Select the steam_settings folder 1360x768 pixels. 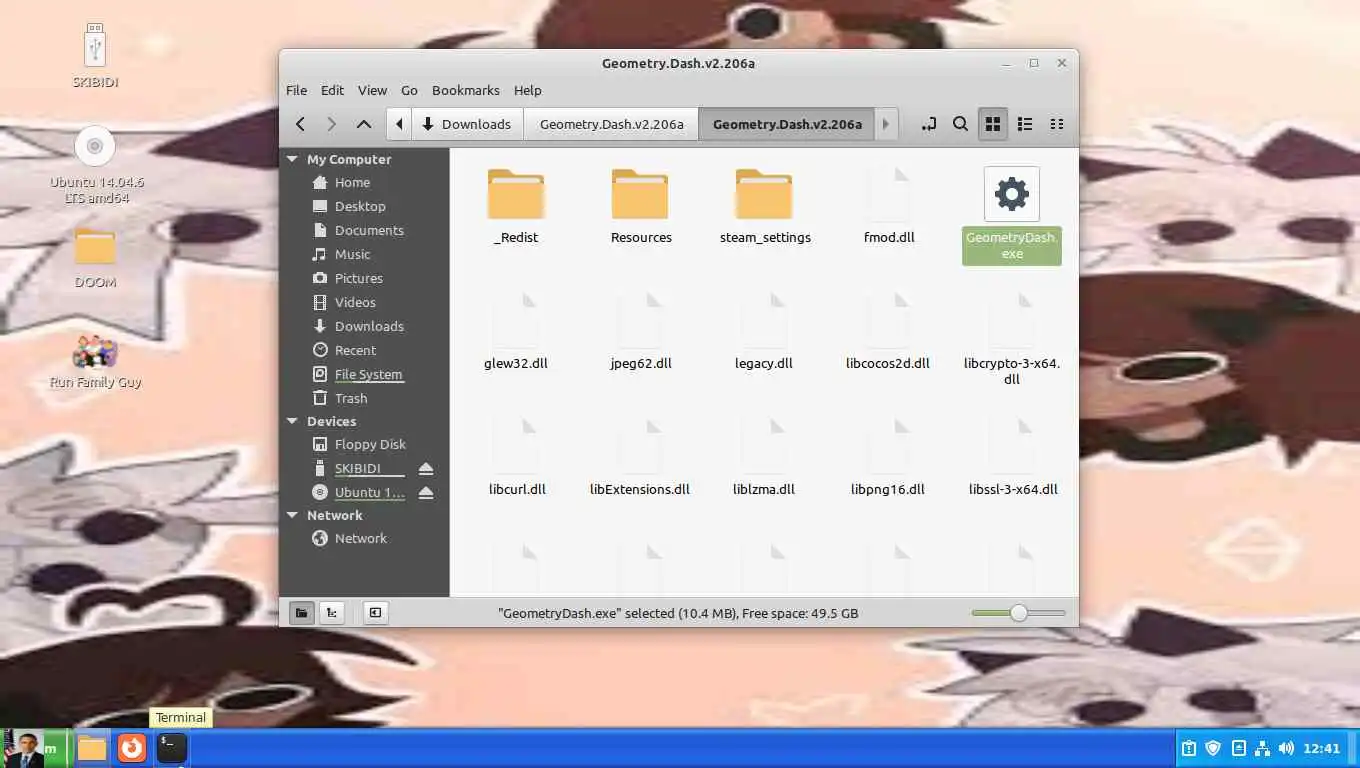[765, 207]
